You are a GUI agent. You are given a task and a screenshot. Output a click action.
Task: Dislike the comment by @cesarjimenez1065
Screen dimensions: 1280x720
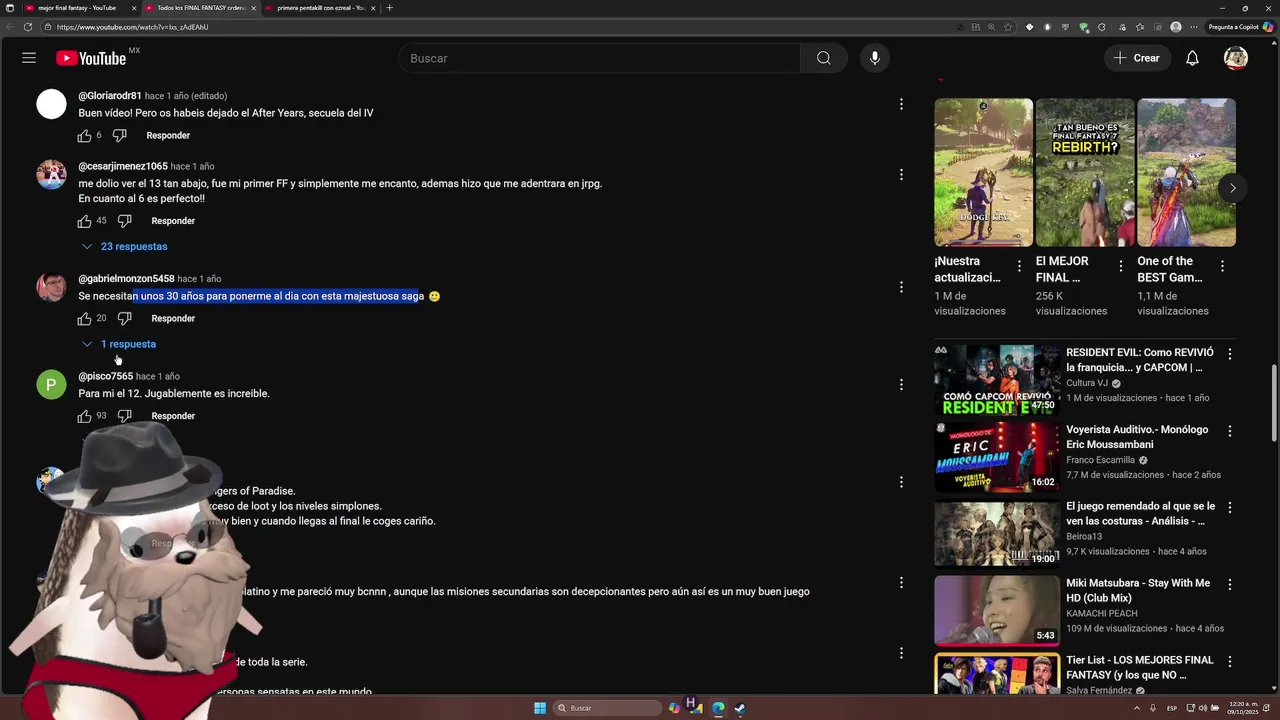click(125, 221)
